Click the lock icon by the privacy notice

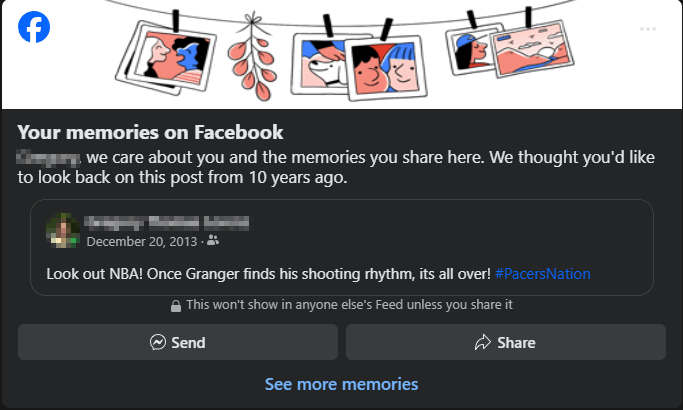176,305
